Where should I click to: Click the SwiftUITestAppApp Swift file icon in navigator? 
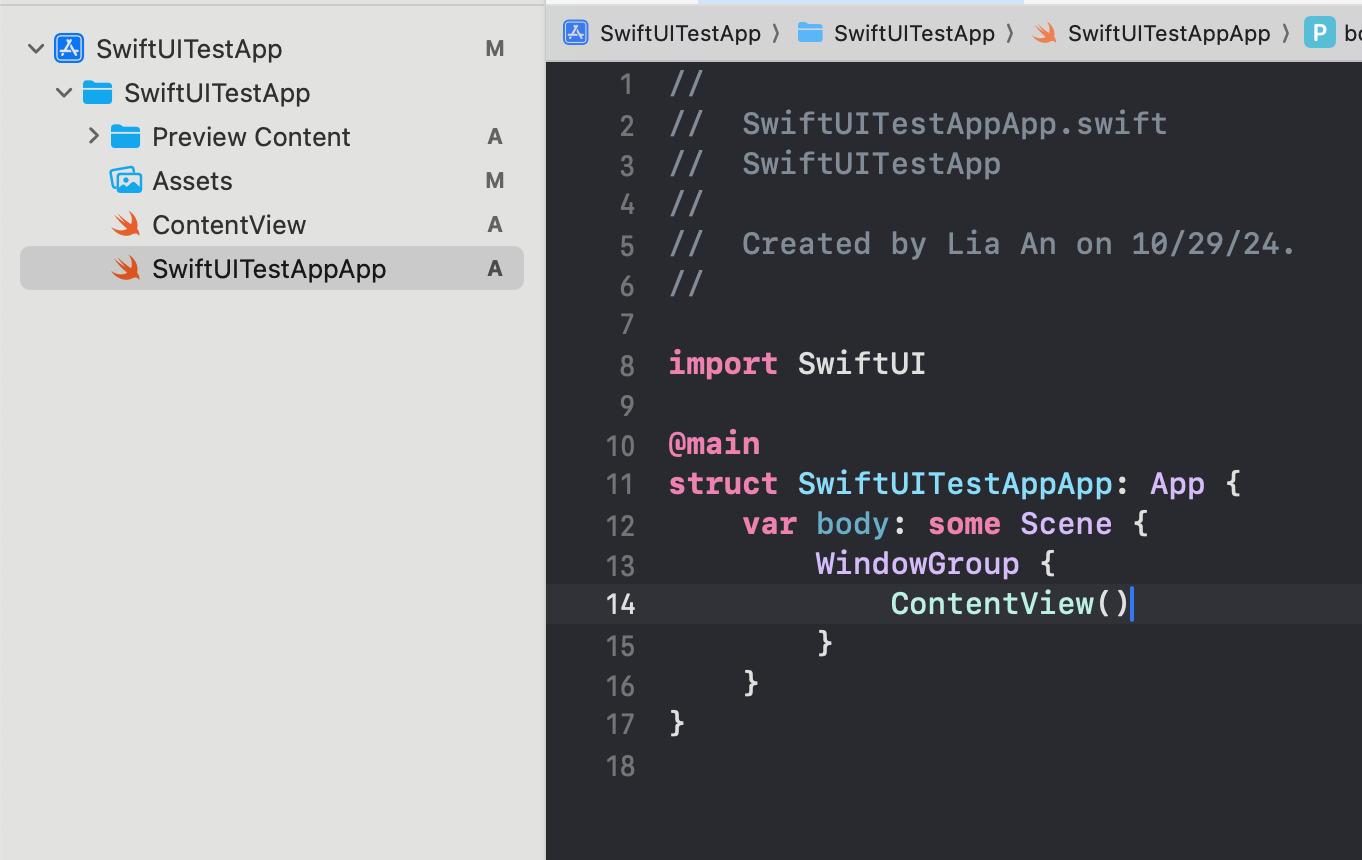click(125, 268)
